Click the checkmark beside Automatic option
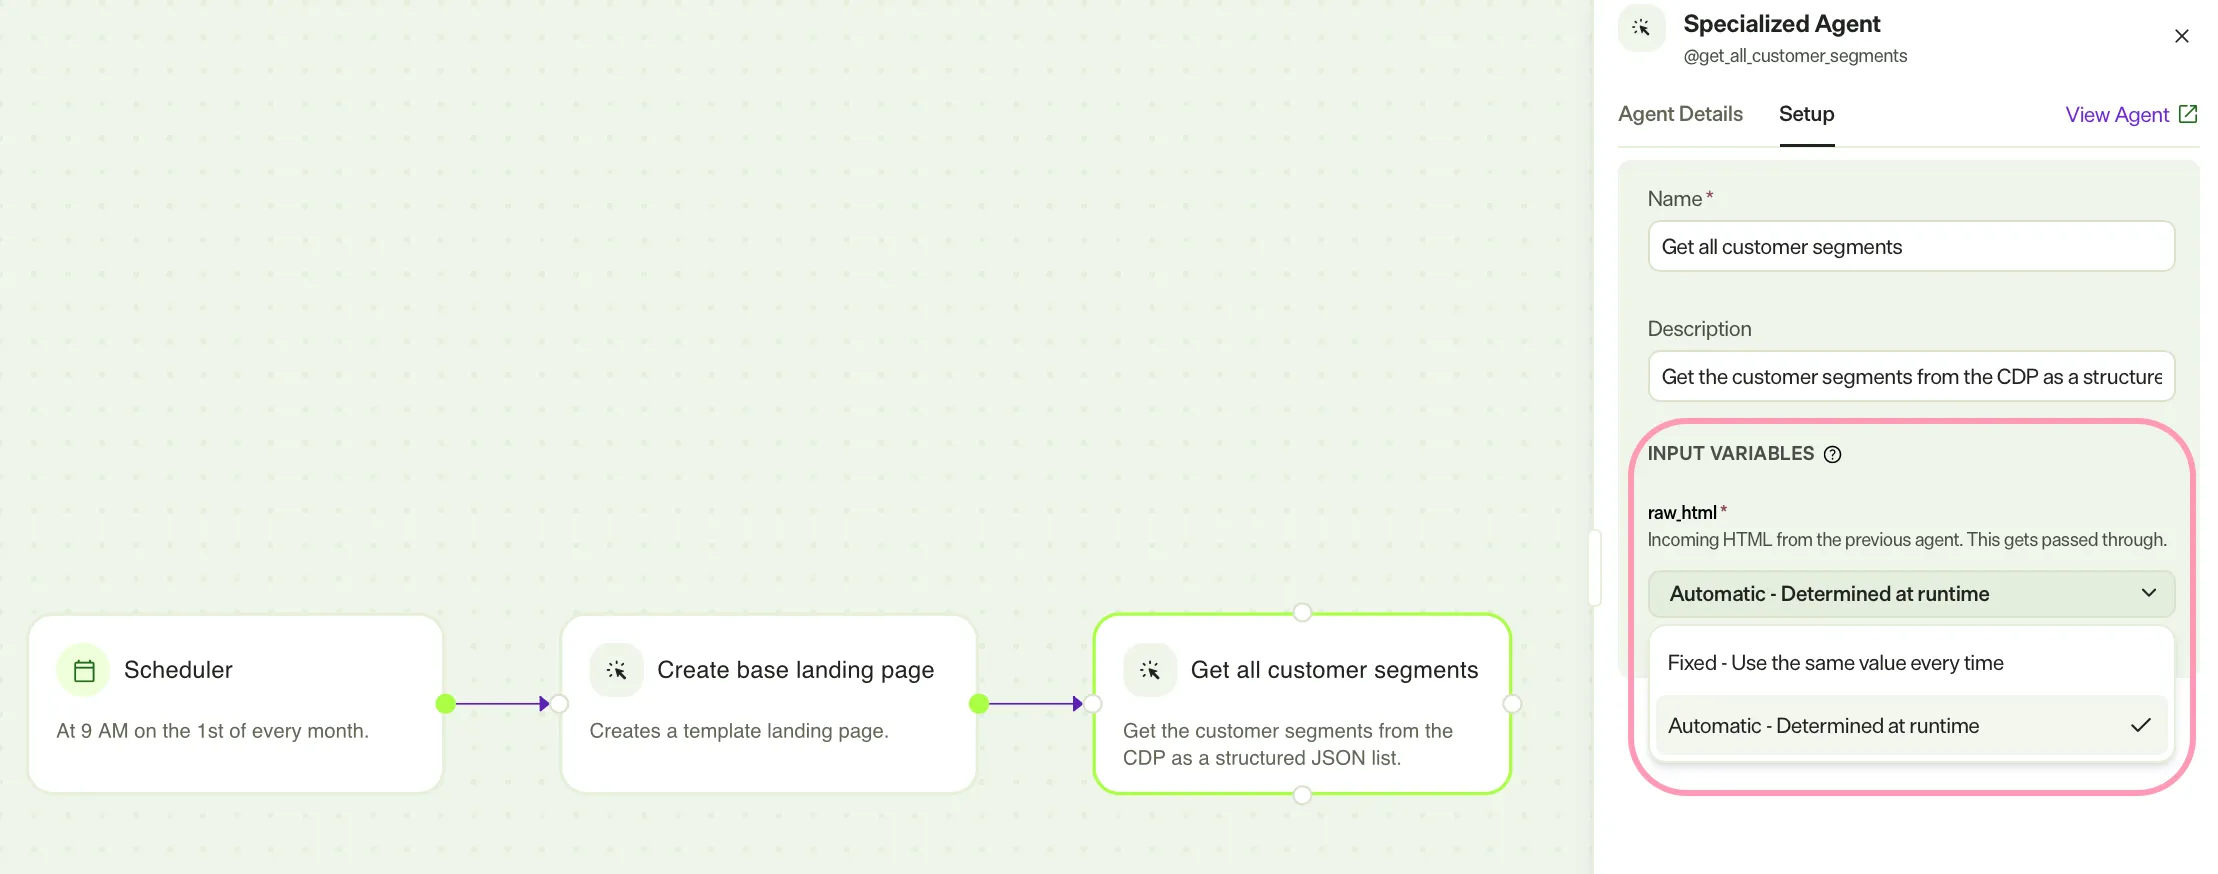 pyautogui.click(x=2140, y=726)
